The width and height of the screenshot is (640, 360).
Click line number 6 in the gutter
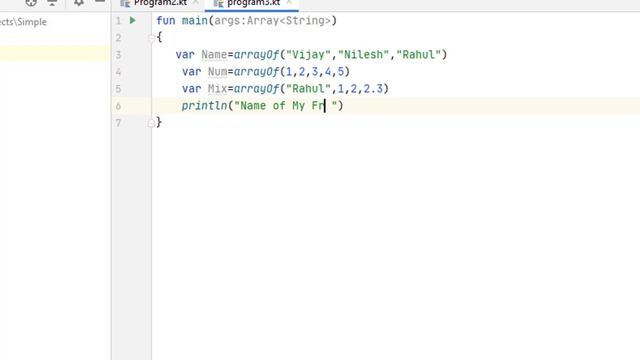click(x=118, y=106)
